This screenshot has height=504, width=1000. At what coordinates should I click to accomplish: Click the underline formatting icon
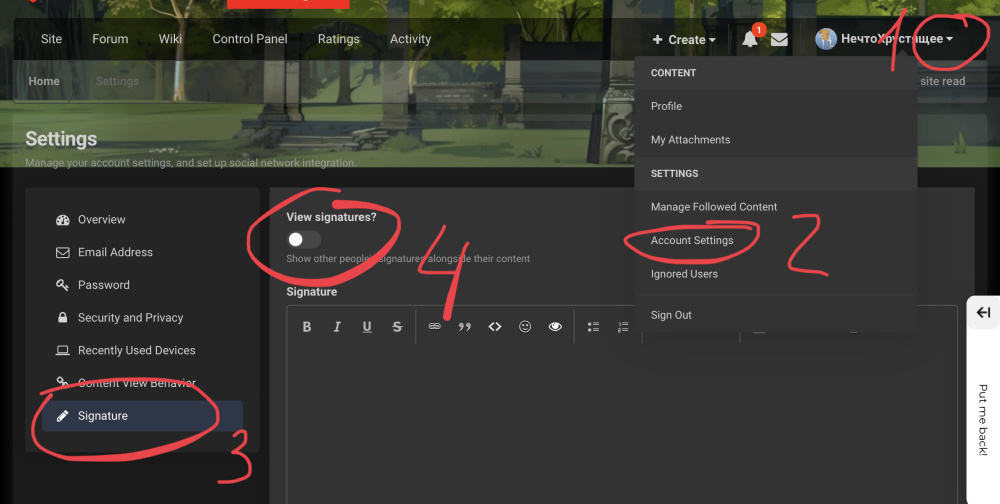[x=367, y=327]
